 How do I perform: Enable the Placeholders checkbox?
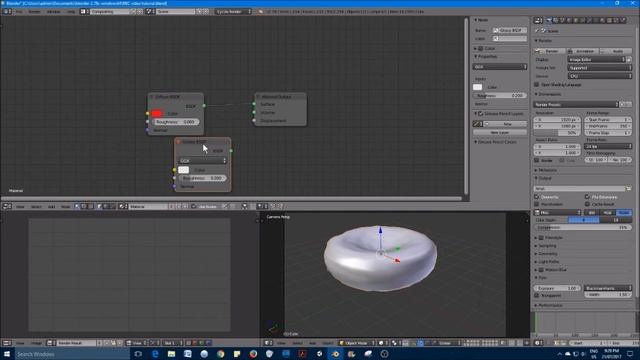click(537, 204)
